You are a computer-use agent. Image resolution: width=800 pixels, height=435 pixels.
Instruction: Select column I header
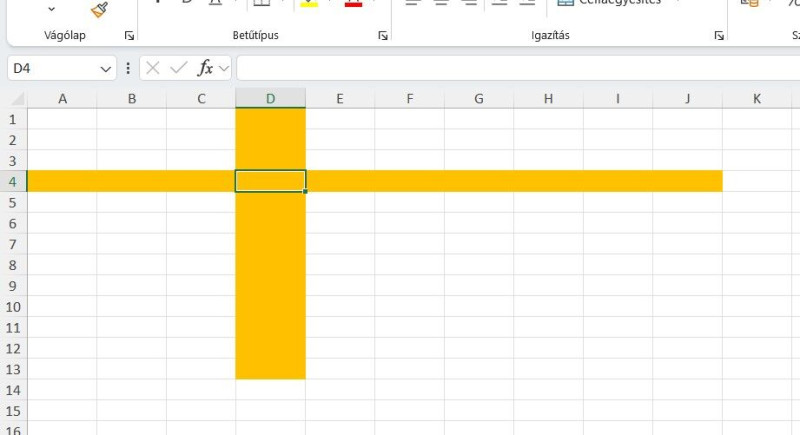(618, 98)
